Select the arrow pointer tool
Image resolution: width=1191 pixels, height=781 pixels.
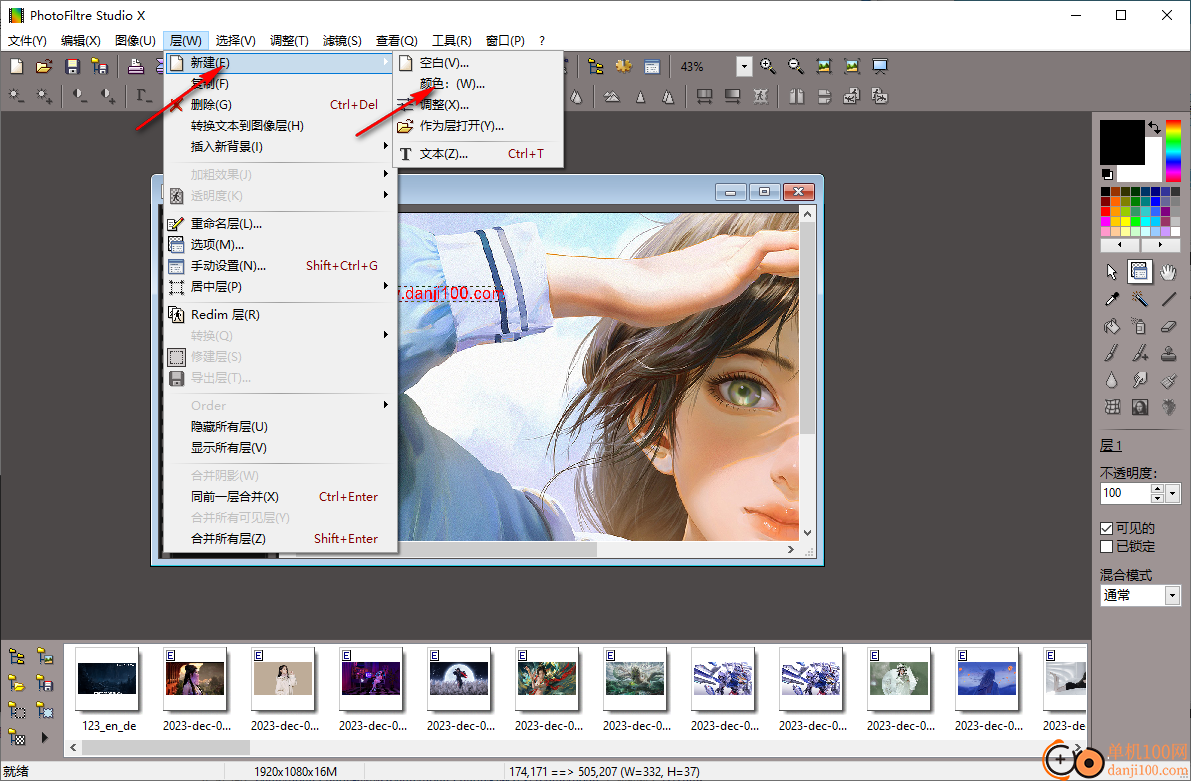[1111, 272]
